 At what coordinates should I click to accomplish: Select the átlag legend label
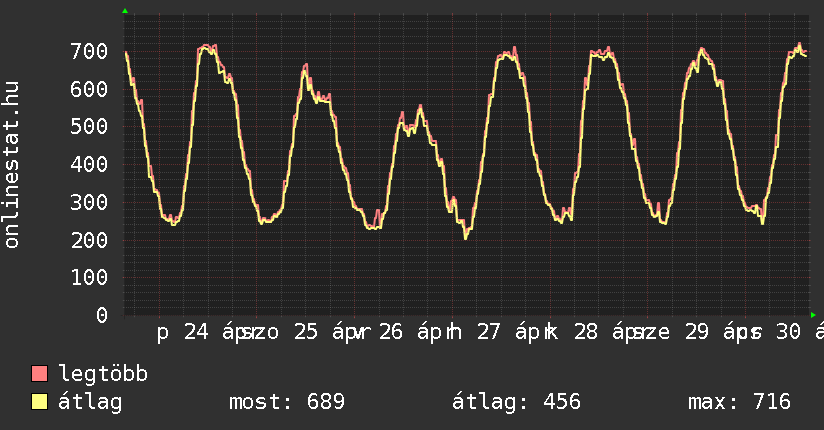[90, 403]
